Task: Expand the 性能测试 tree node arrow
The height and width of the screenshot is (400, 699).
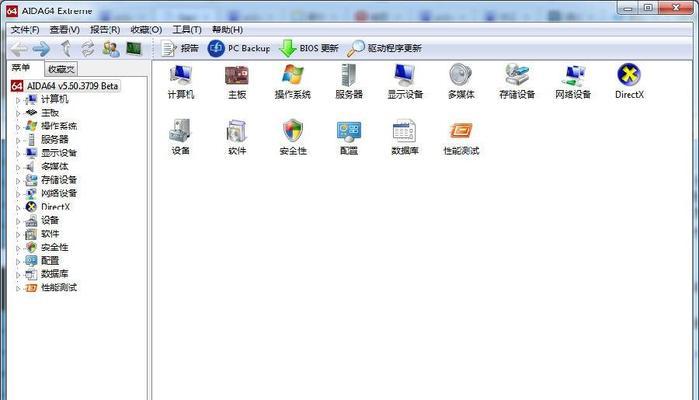Action: point(18,289)
